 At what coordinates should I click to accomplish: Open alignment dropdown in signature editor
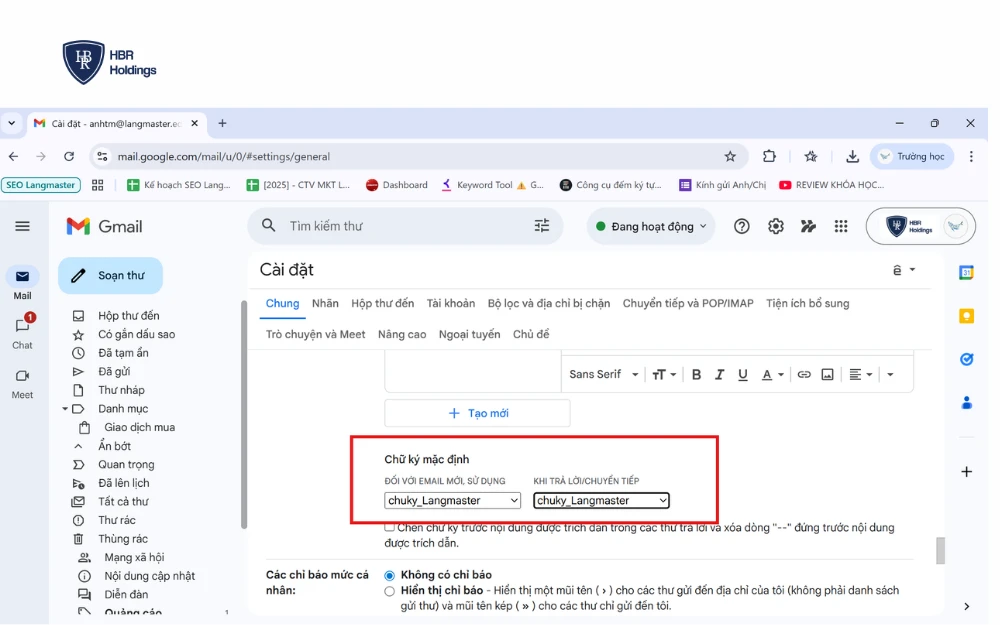(x=860, y=374)
